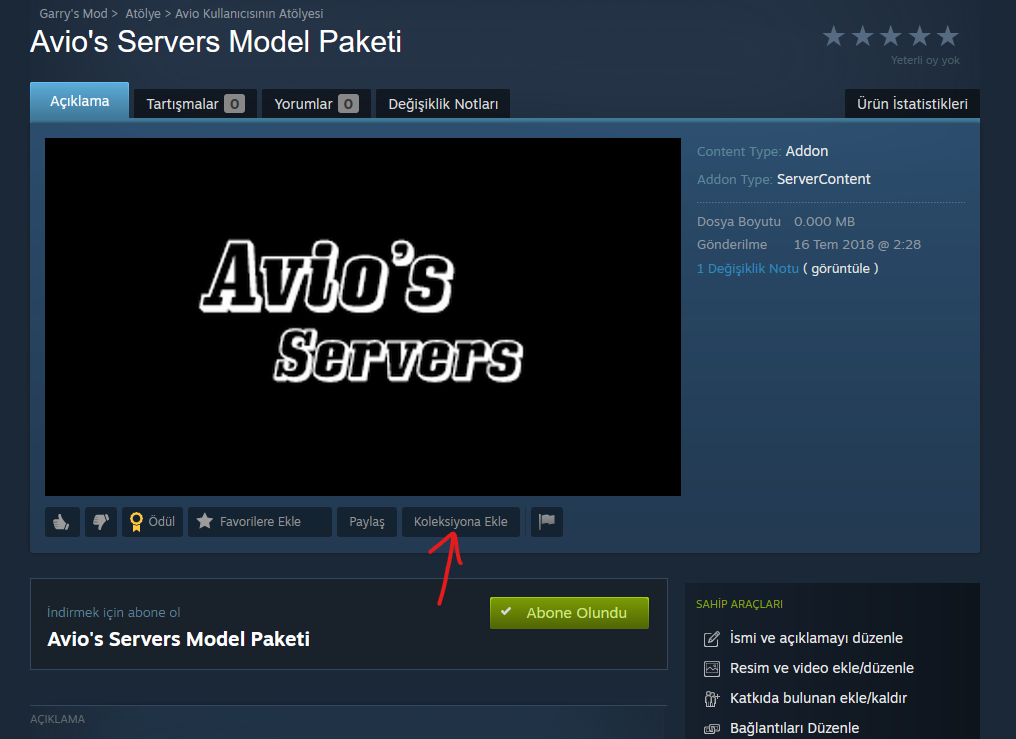Click the görüntüle link
The height and width of the screenshot is (739, 1016).
click(x=840, y=268)
